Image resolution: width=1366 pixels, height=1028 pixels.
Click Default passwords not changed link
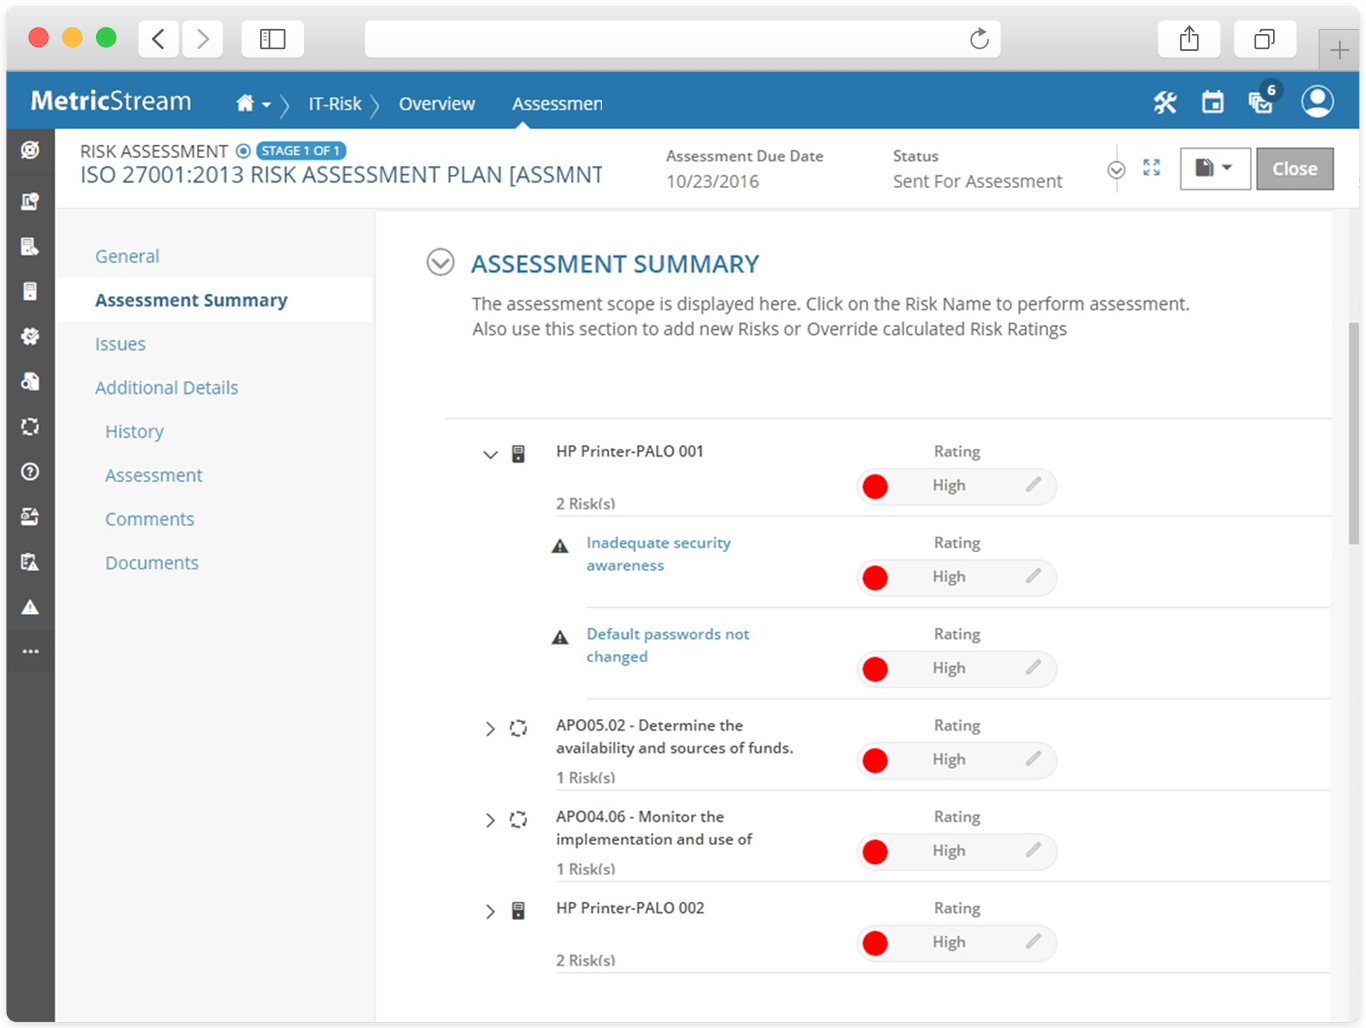pos(667,645)
